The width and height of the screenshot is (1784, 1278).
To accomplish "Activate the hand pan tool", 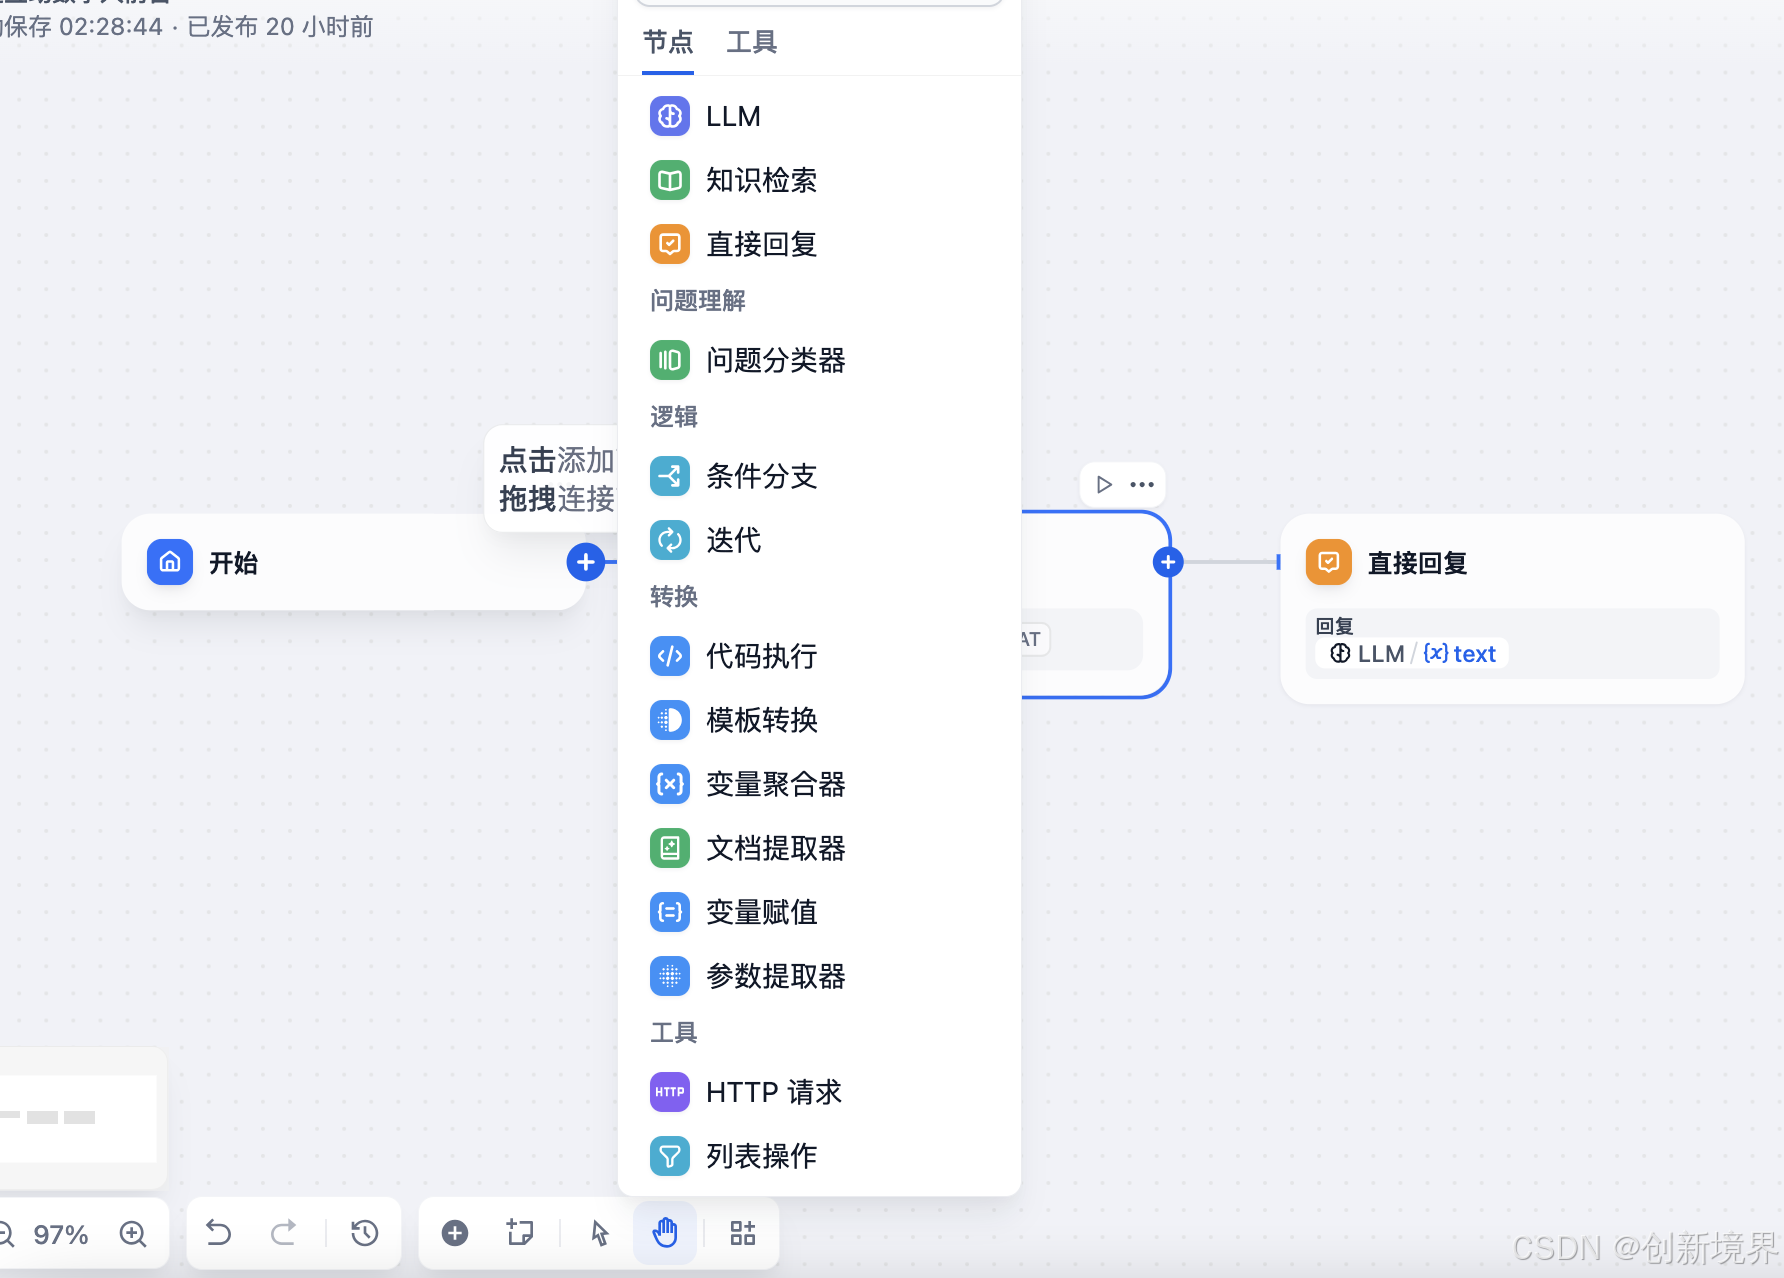I will tap(665, 1233).
